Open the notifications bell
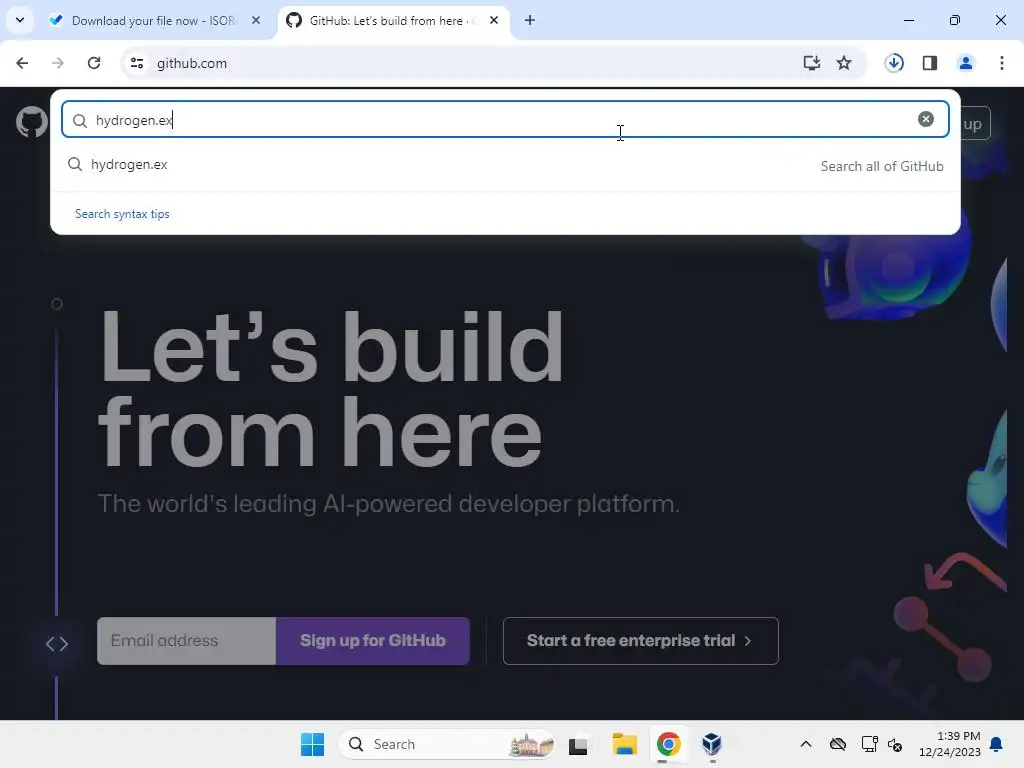The image size is (1024, 768). [x=997, y=744]
